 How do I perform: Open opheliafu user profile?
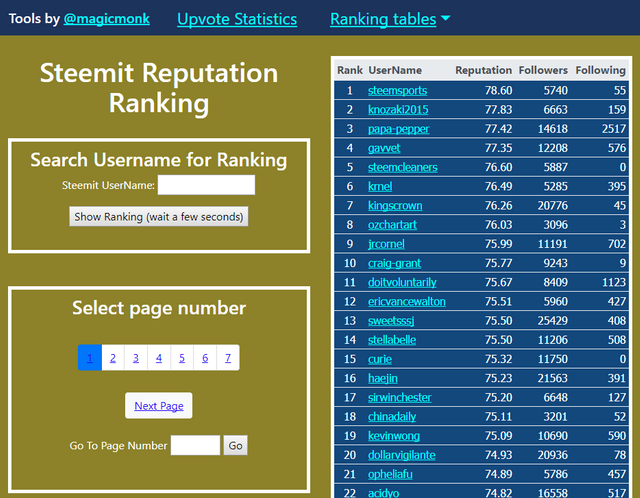tap(390, 474)
